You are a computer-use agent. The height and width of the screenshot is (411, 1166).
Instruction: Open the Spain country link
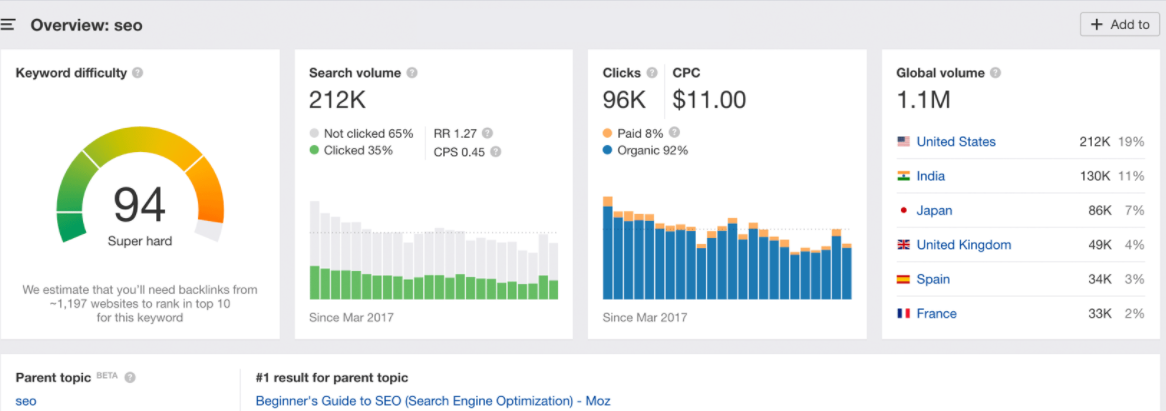pyautogui.click(x=933, y=279)
